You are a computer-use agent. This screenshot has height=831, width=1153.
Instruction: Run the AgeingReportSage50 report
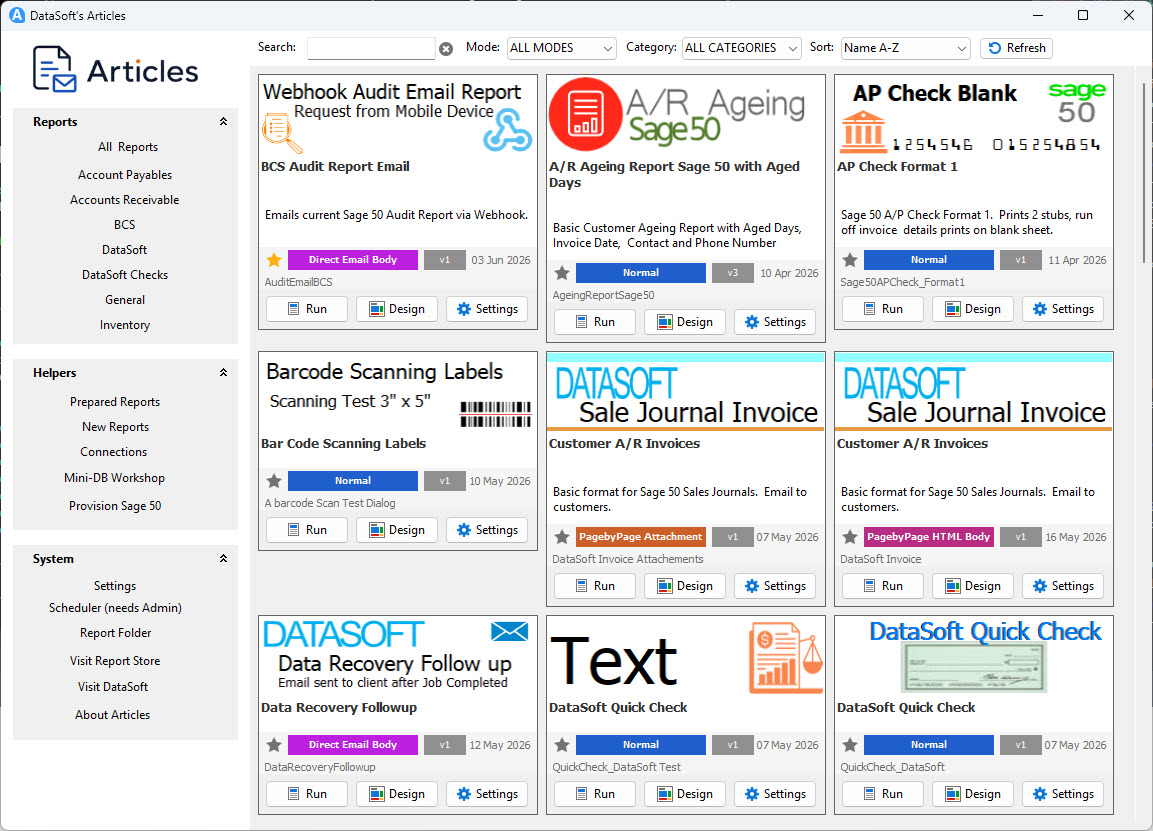pos(595,322)
